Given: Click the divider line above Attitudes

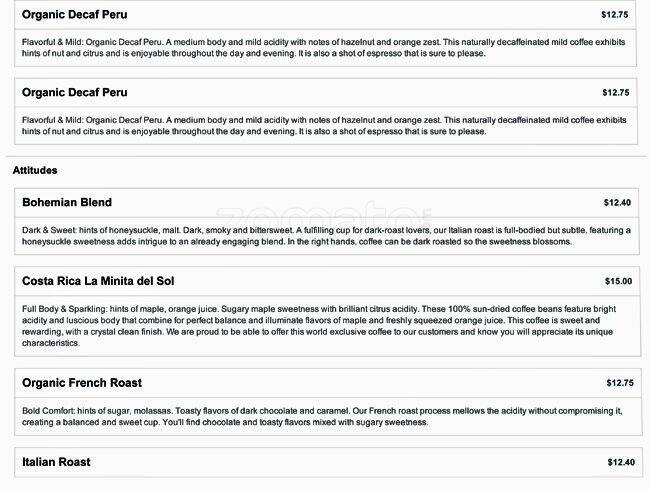Looking at the screenshot, I should coord(326,156).
